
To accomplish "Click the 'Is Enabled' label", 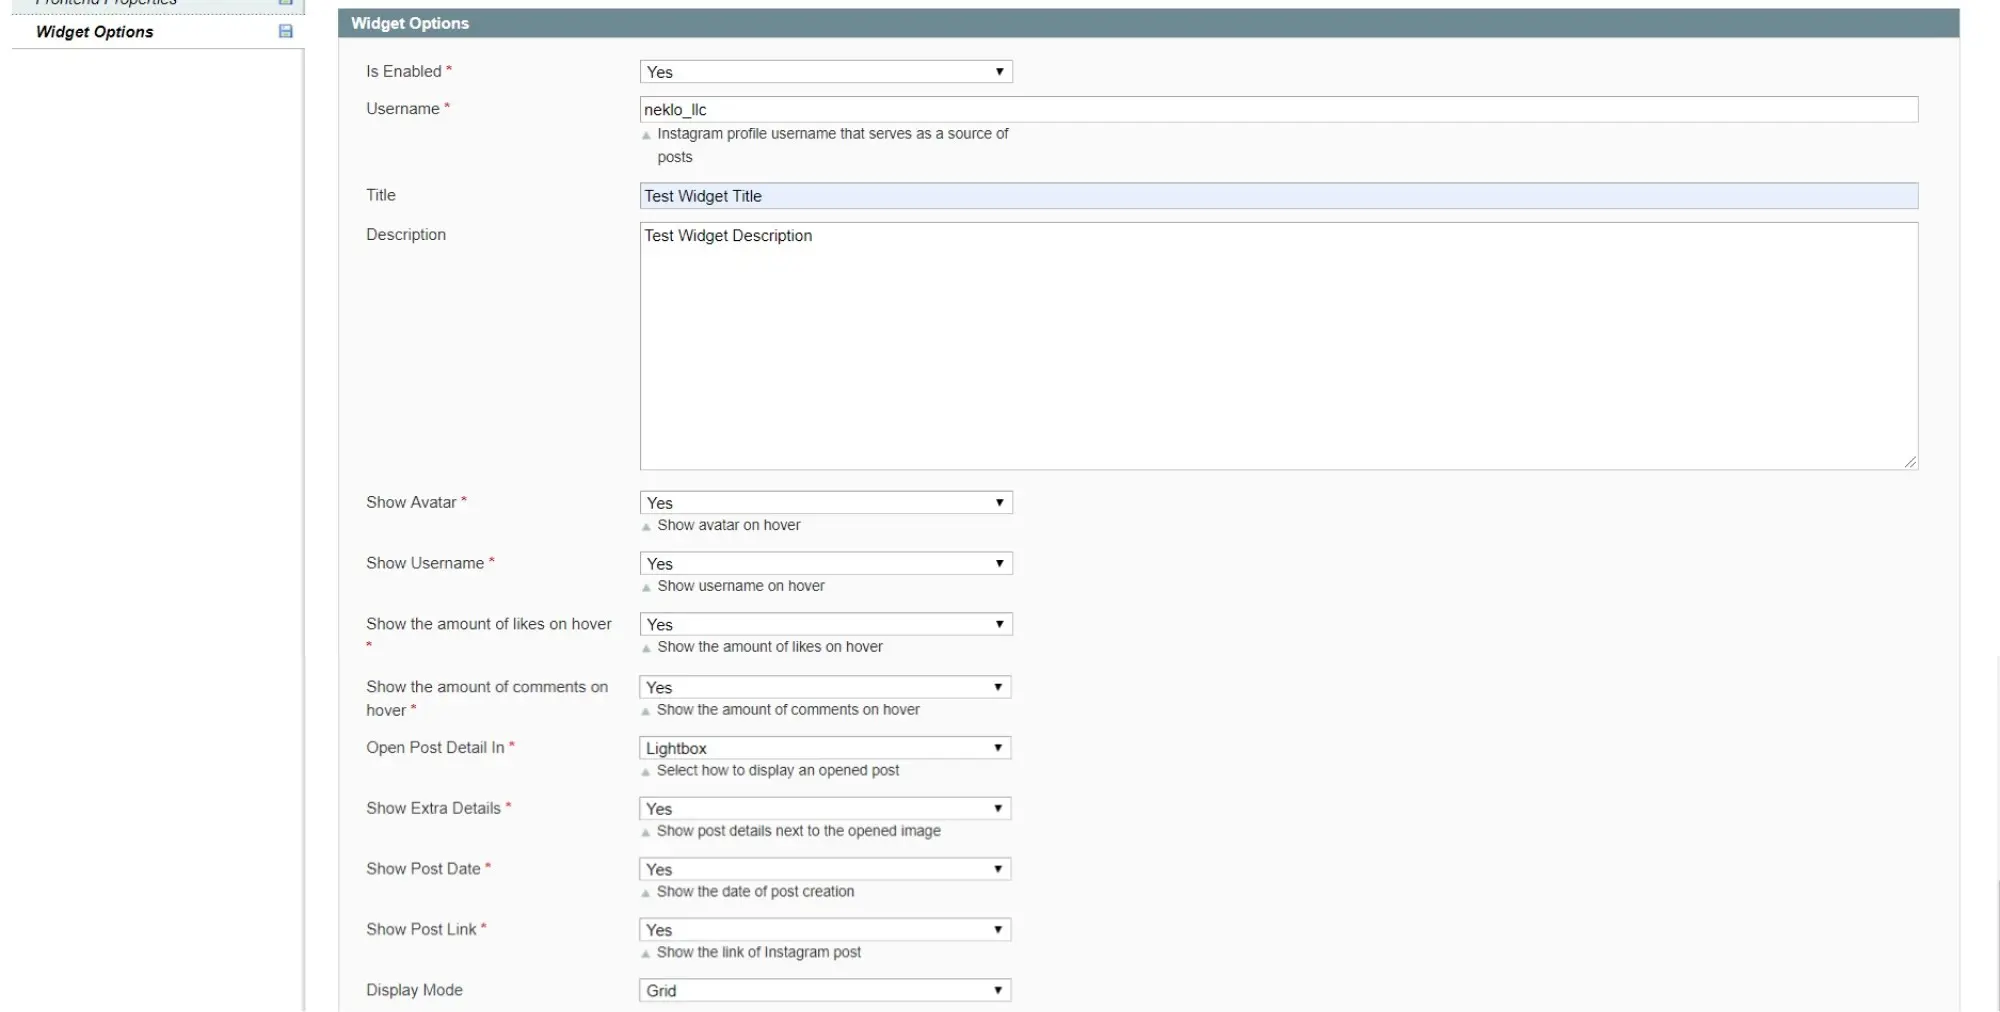I will click(x=404, y=72).
